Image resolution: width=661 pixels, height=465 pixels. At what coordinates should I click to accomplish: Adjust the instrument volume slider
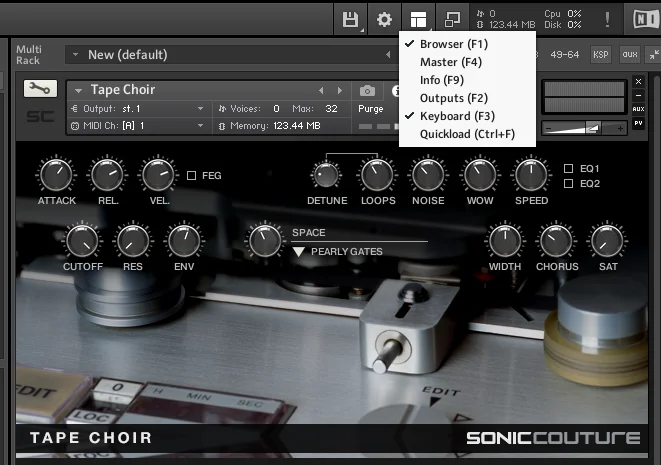pos(585,128)
